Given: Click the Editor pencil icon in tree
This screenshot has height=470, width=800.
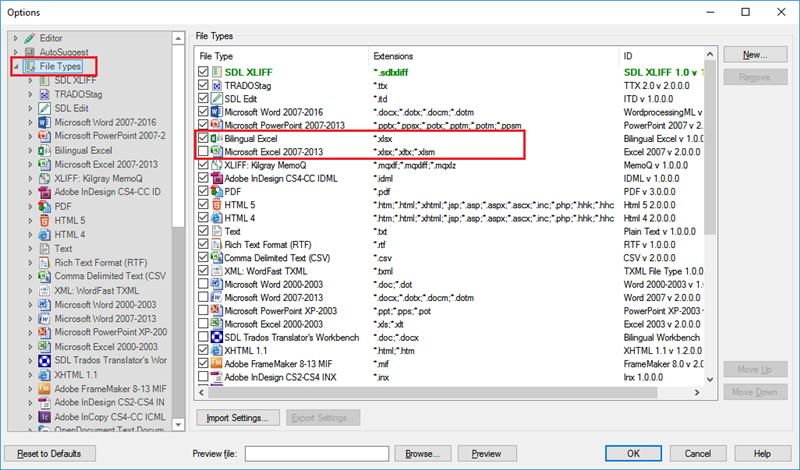Looking at the screenshot, I should coord(30,38).
